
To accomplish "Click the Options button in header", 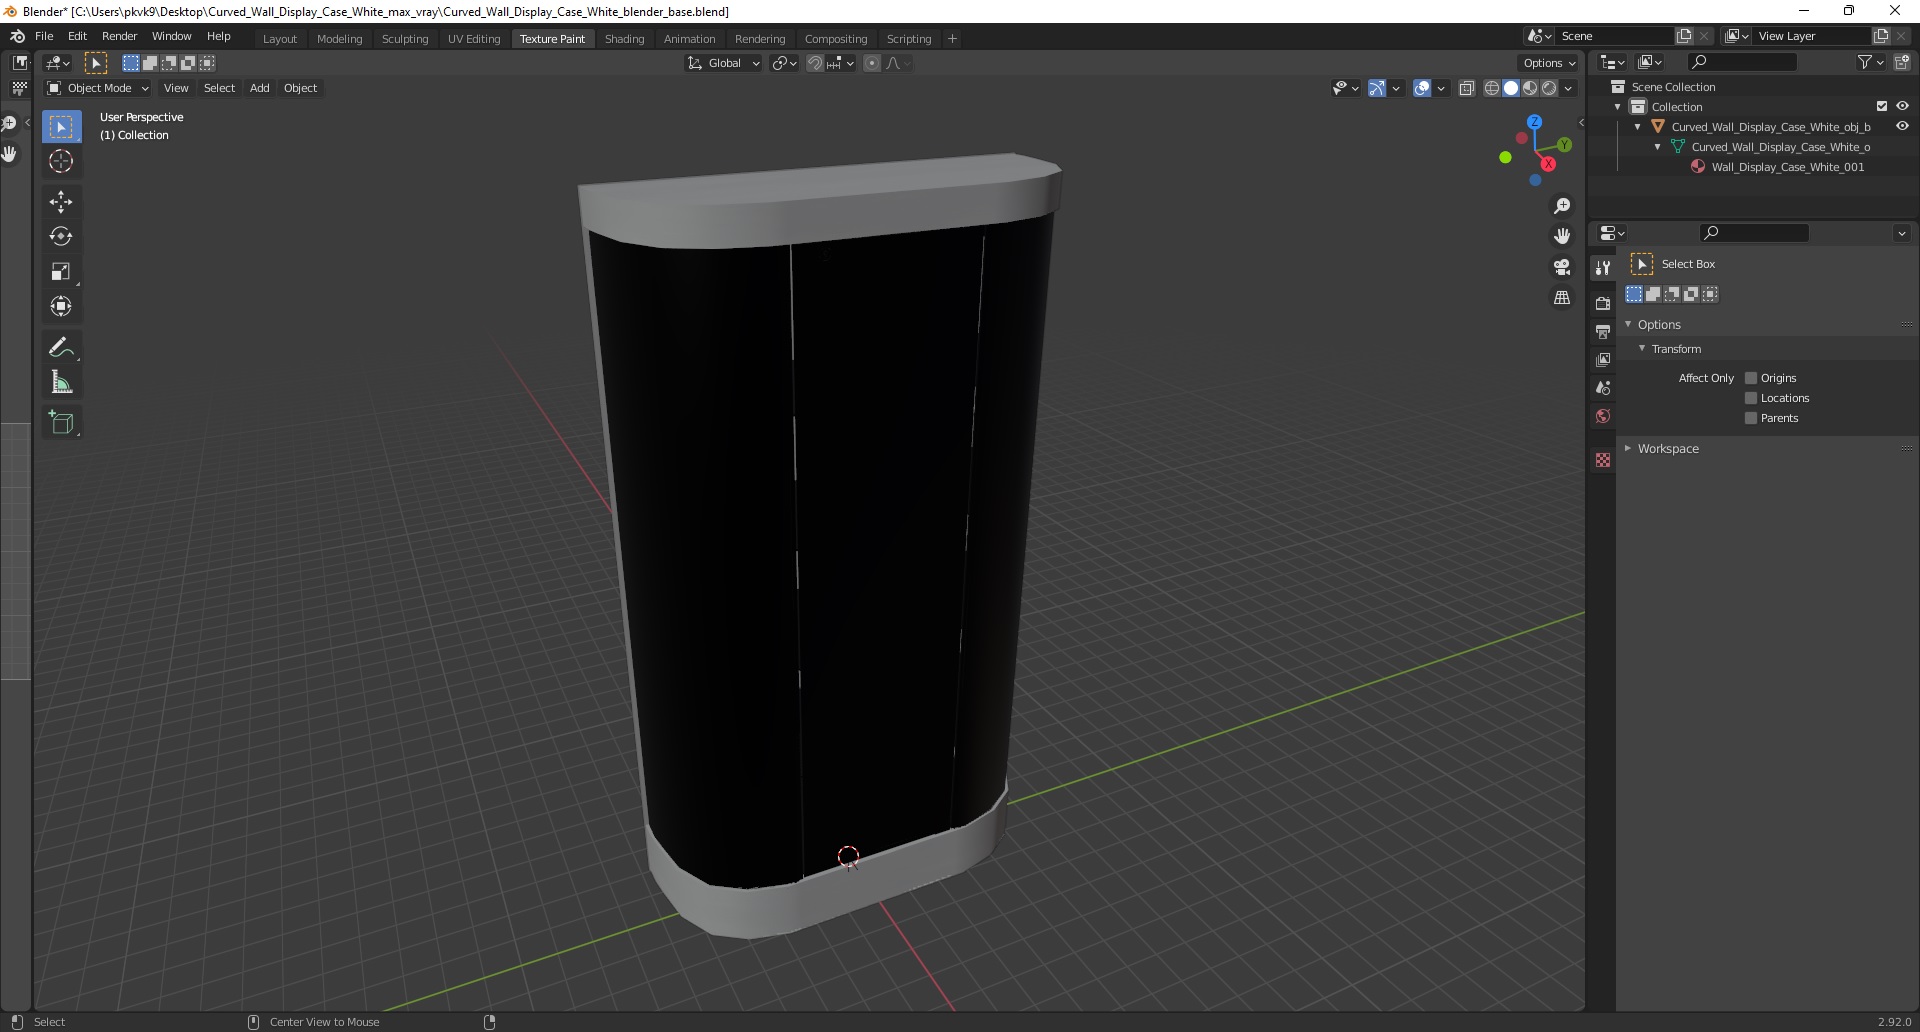I will click(1549, 63).
